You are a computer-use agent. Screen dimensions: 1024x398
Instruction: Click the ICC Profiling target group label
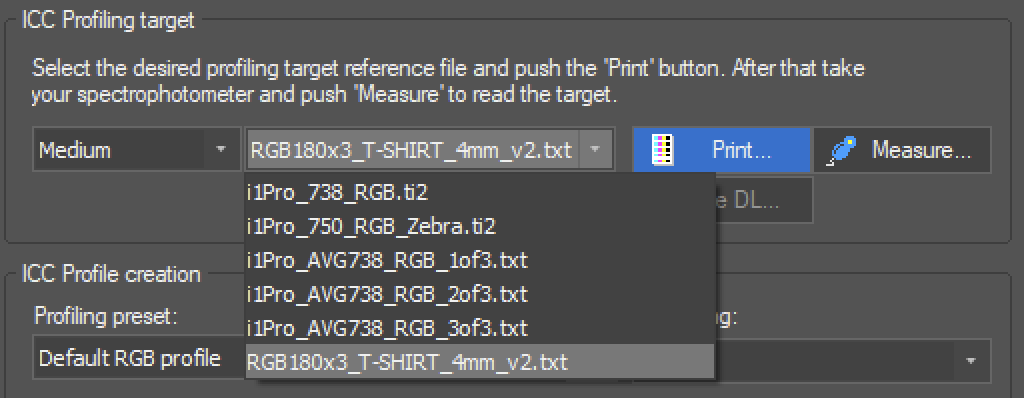coord(108,20)
